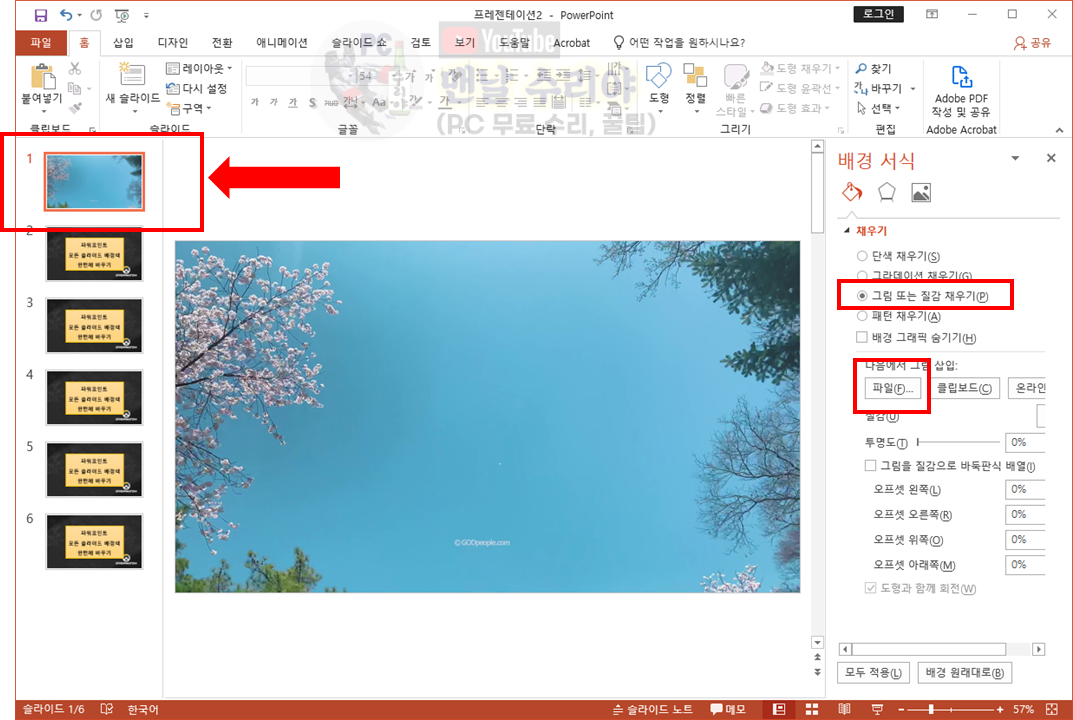Open ribbon display options button
The width and height of the screenshot is (1073, 720).
click(x=932, y=14)
